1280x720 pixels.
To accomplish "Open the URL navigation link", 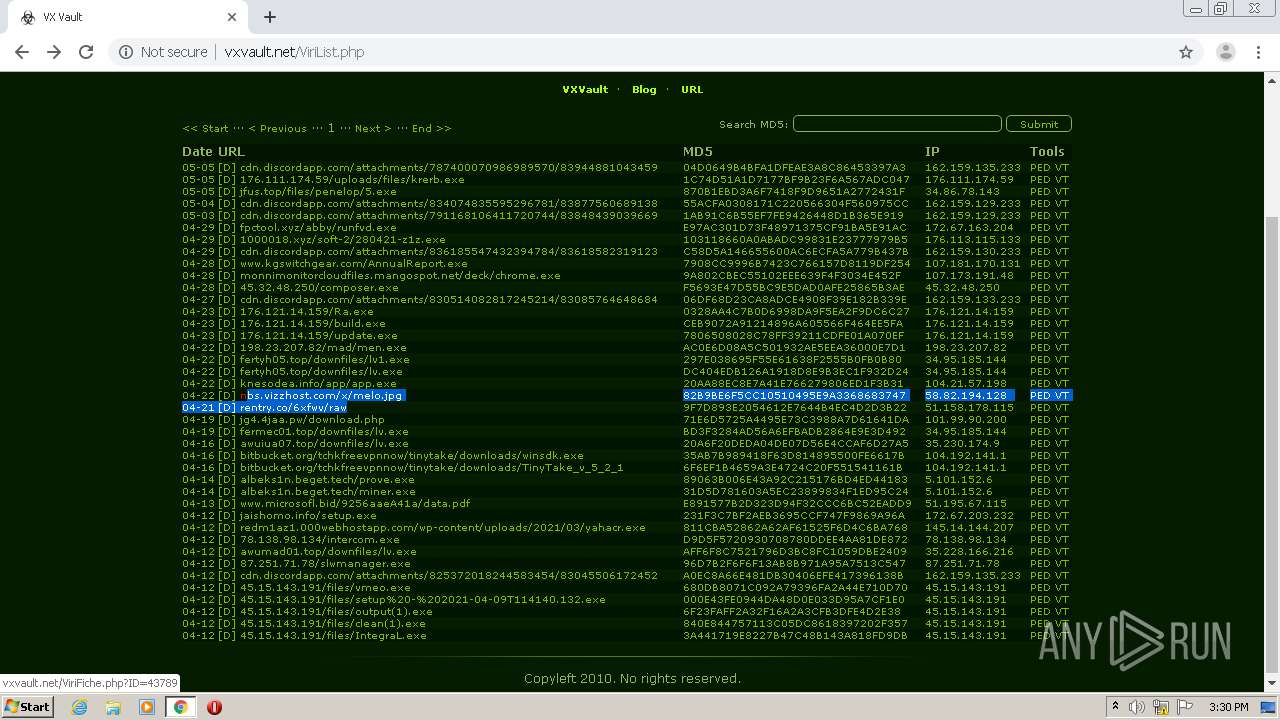I will [692, 89].
